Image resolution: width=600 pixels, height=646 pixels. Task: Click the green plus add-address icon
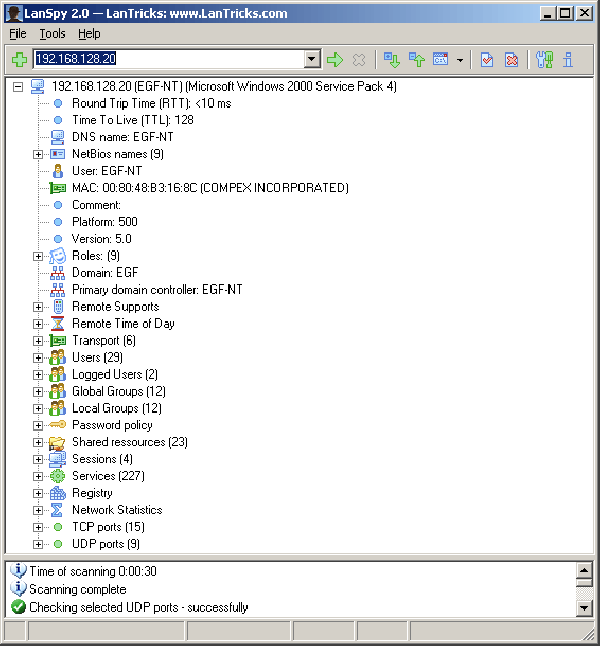tap(19, 60)
